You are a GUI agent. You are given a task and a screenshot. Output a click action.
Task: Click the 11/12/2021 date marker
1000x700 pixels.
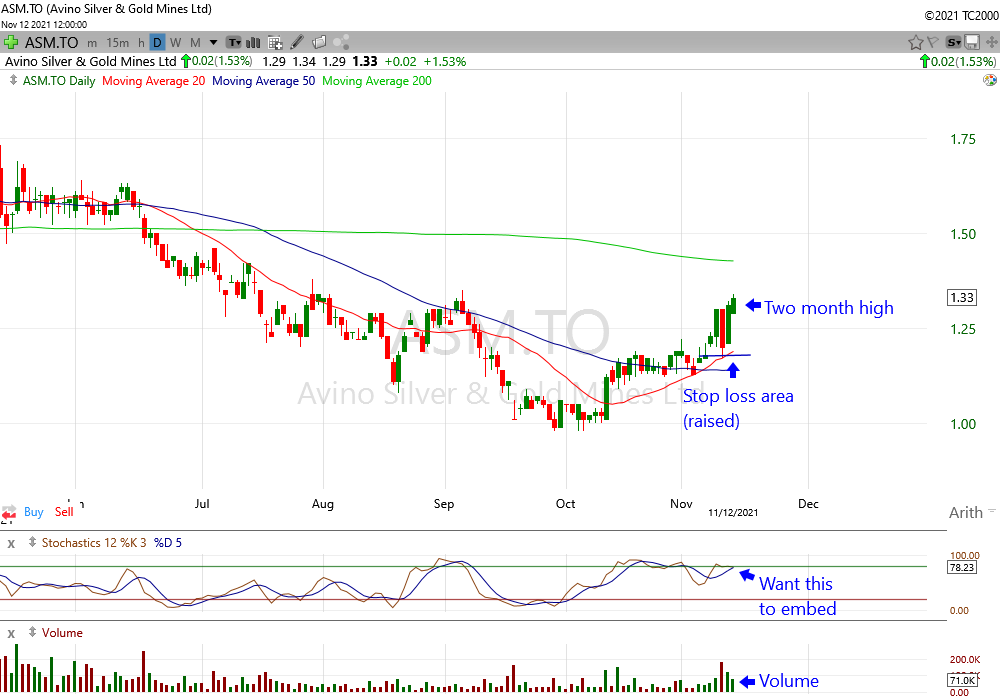[733, 513]
